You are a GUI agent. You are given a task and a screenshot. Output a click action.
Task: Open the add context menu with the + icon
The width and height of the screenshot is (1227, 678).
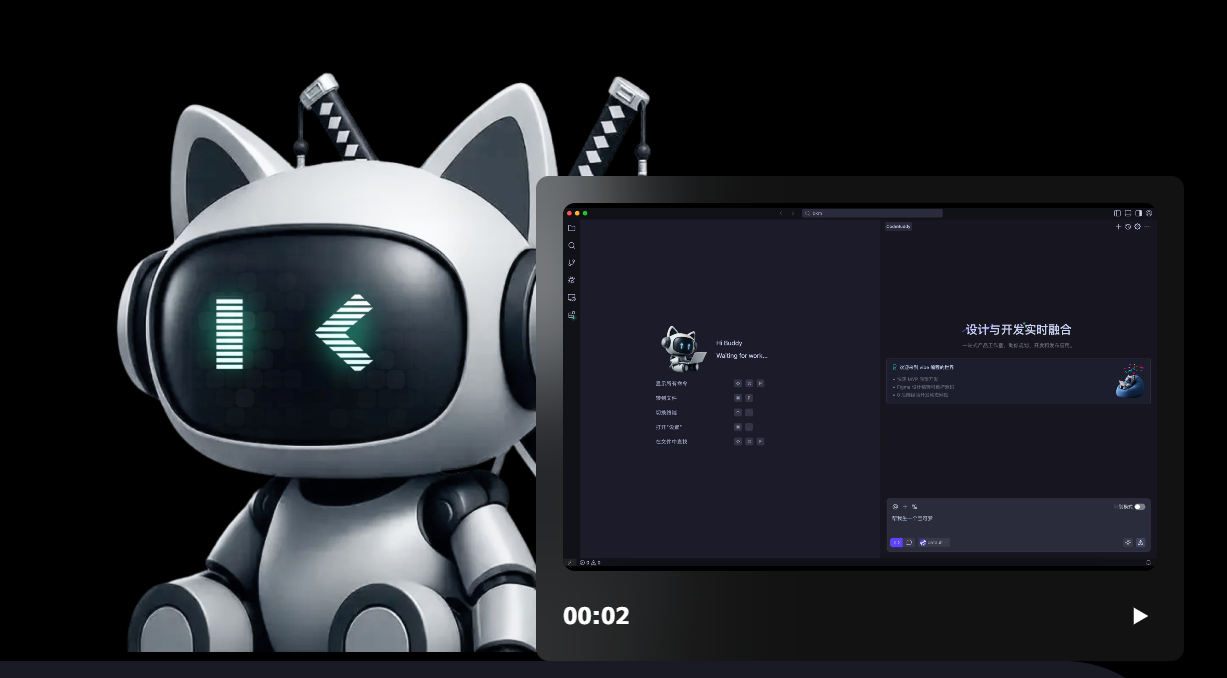(x=904, y=506)
